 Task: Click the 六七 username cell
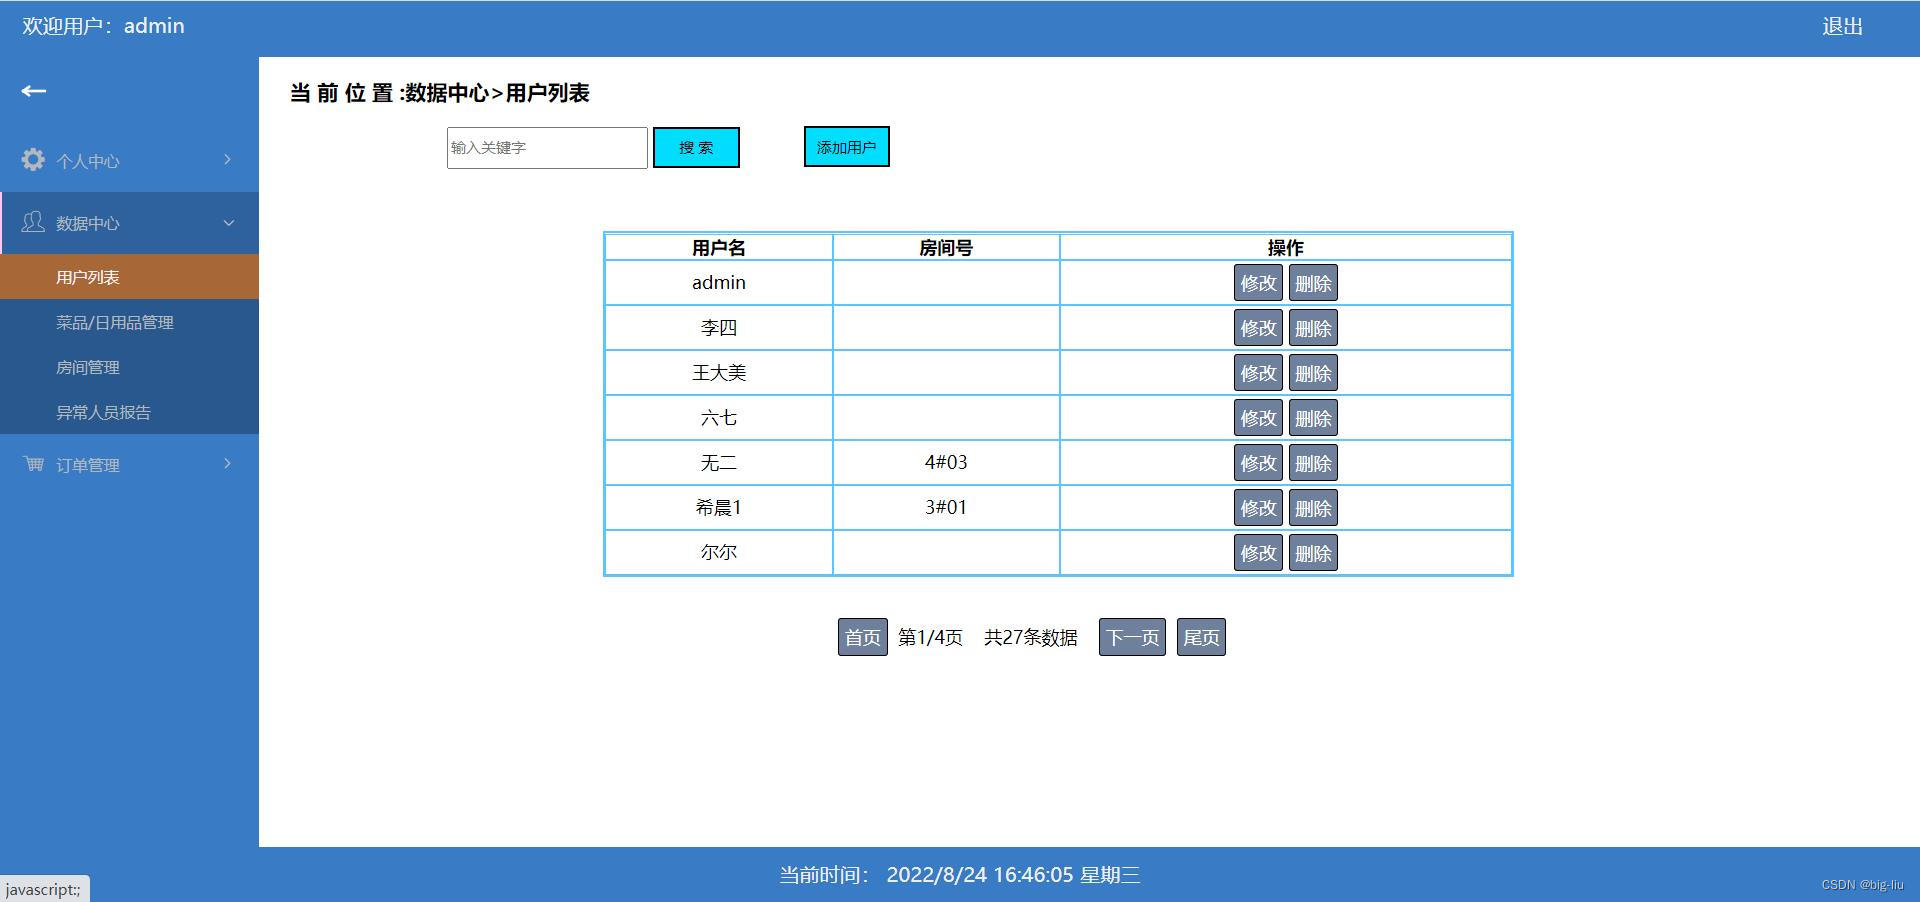[719, 418]
